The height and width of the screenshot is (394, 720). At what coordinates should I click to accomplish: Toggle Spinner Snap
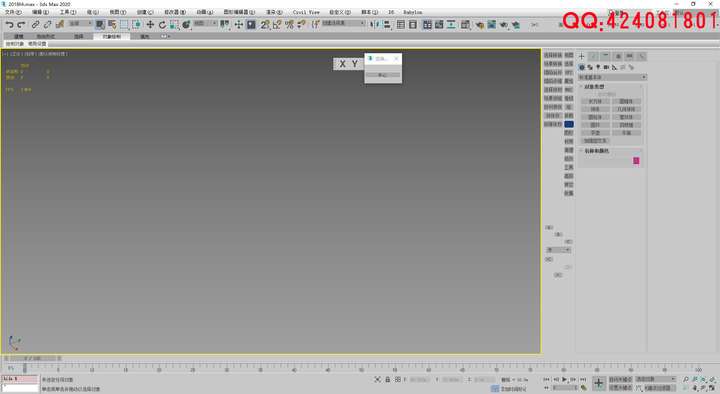pos(301,25)
